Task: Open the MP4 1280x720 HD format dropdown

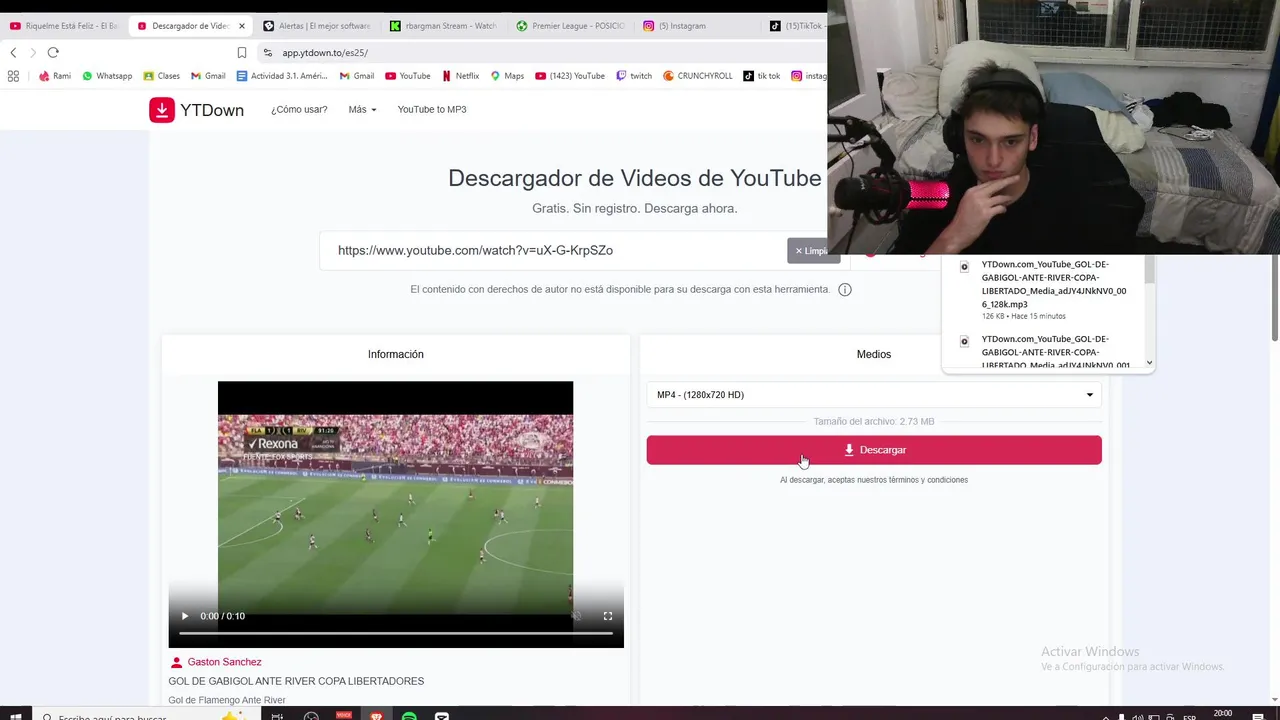Action: pyautogui.click(x=874, y=395)
